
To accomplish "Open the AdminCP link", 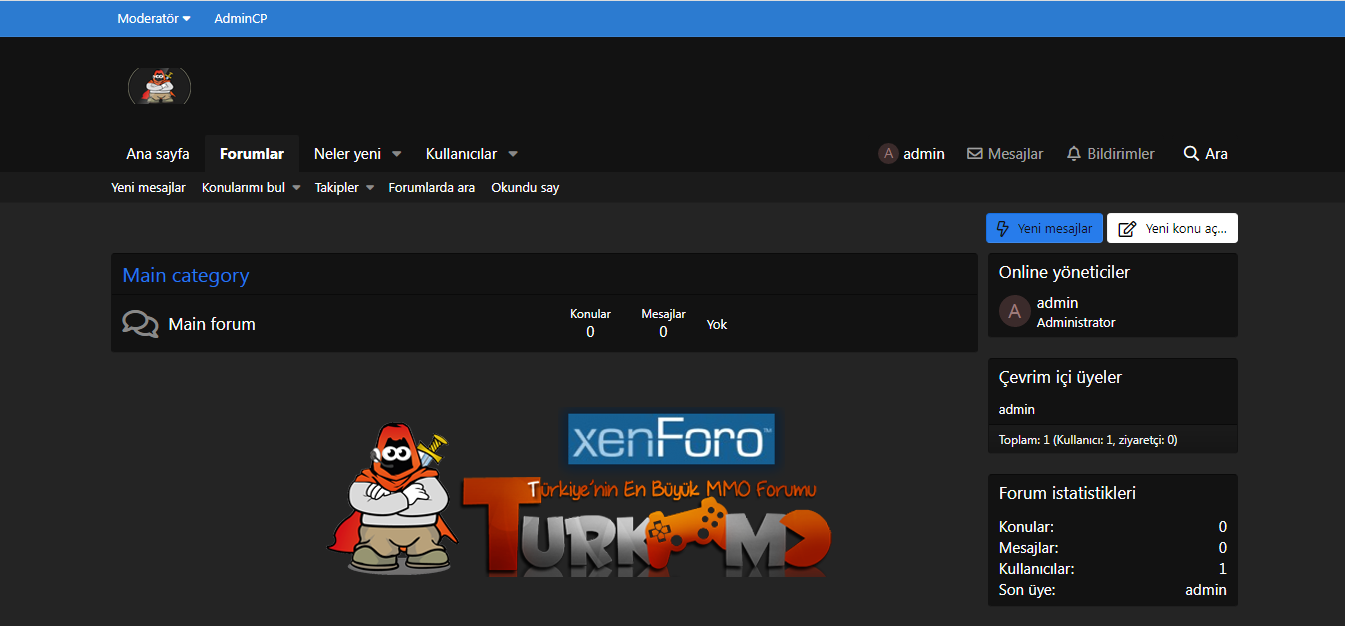I will 241,19.
